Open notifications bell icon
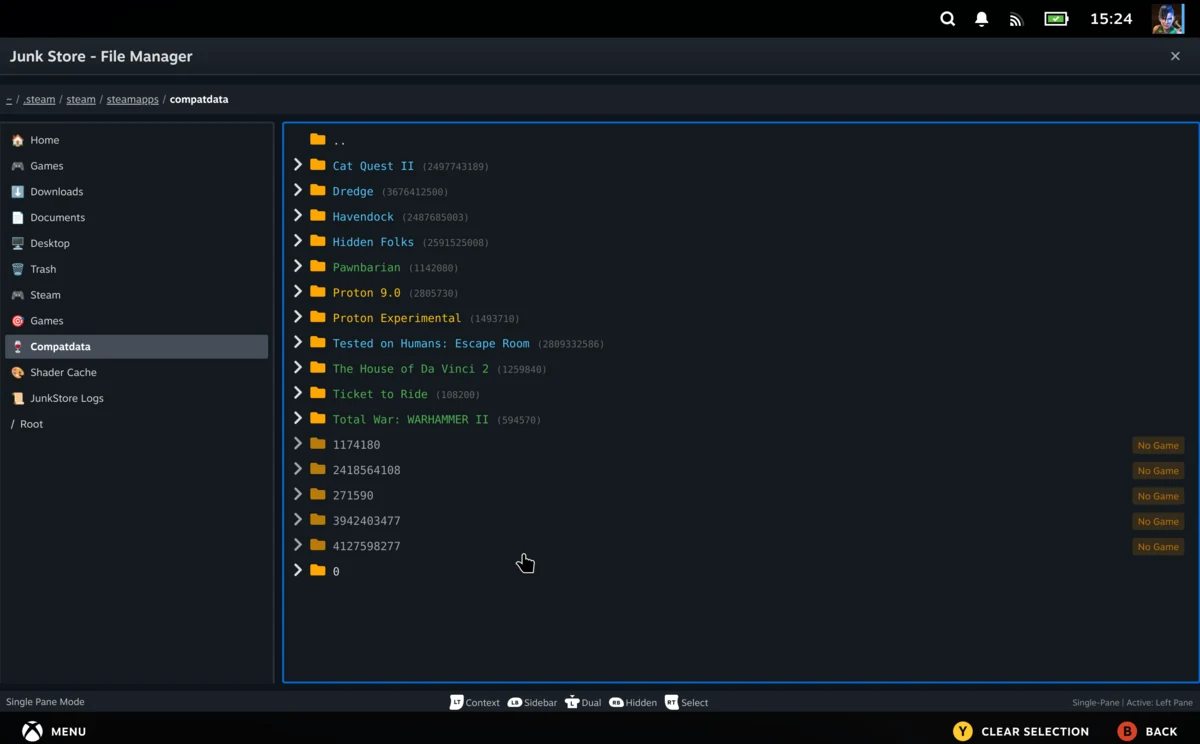This screenshot has width=1200, height=744. pyautogui.click(x=982, y=19)
